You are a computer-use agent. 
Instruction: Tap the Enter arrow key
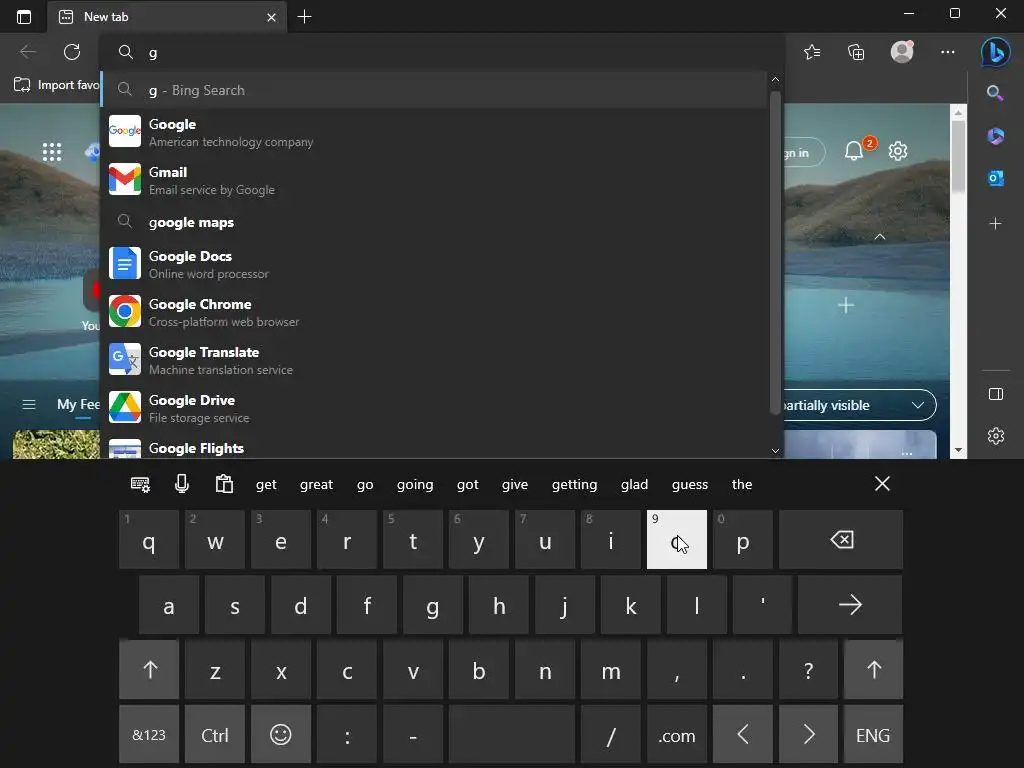[850, 605]
